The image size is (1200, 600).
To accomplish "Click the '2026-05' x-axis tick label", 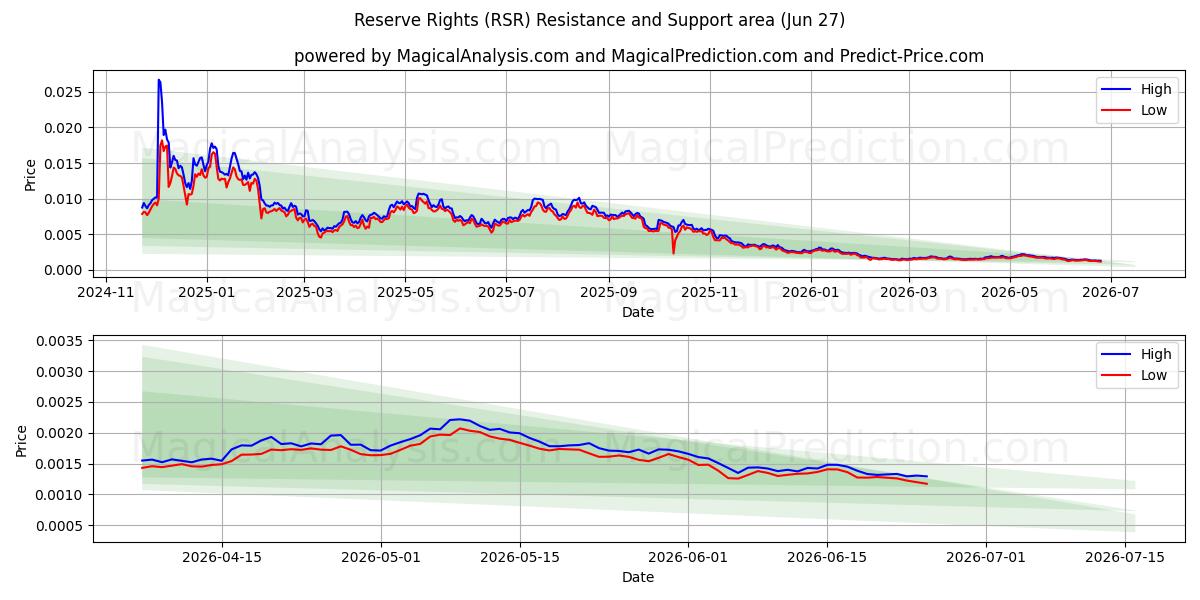I will coord(1009,292).
